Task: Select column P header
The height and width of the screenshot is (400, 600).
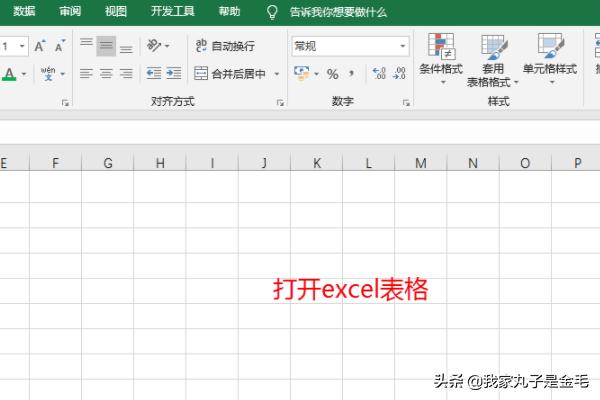Action: click(576, 163)
